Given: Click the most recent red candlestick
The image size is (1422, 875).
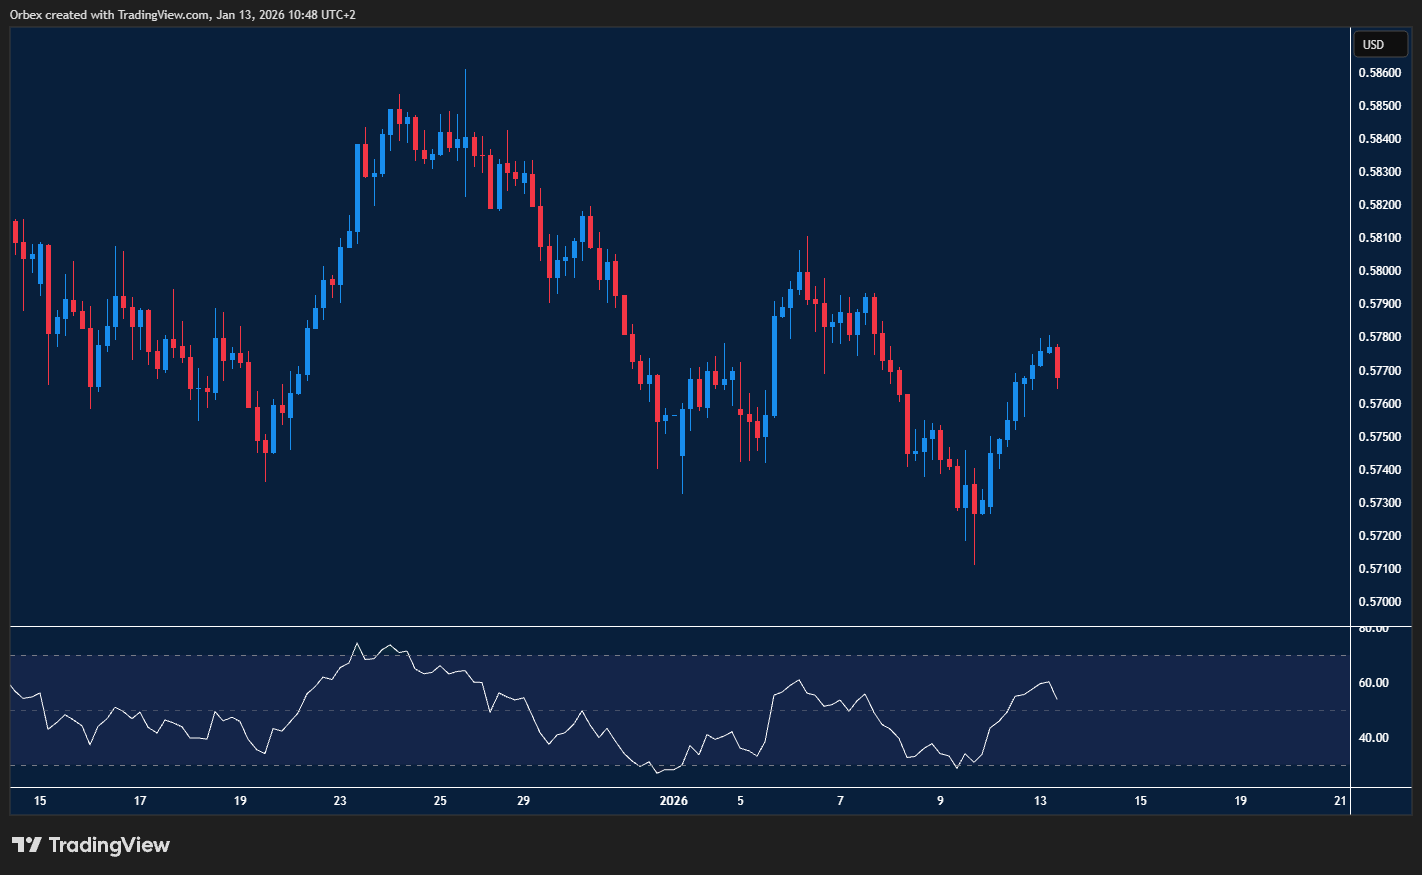Looking at the screenshot, I should click(x=1057, y=362).
